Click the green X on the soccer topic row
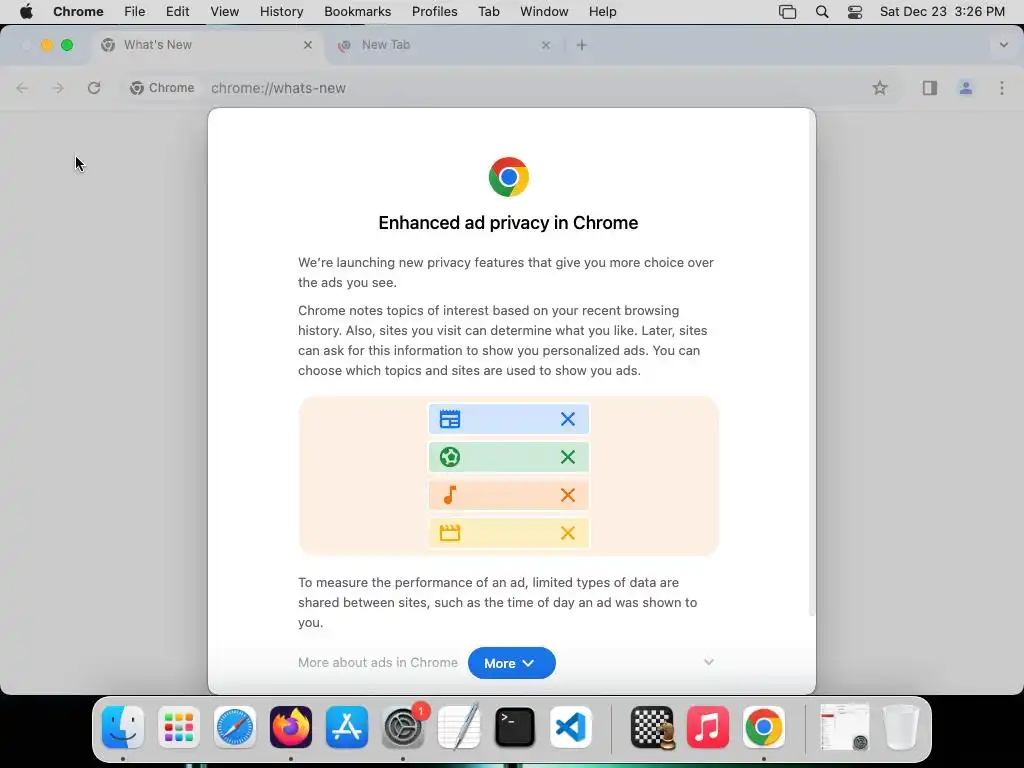This screenshot has width=1024, height=768. click(568, 457)
